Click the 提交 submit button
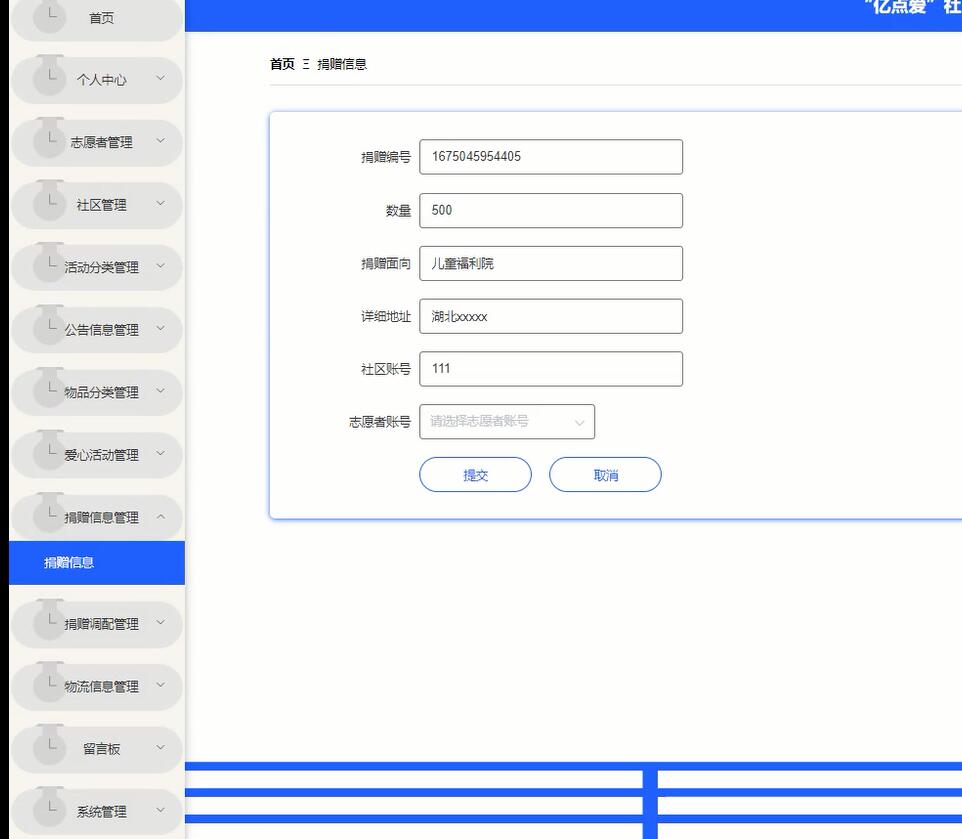Viewport: 962px width, 839px height. click(475, 474)
